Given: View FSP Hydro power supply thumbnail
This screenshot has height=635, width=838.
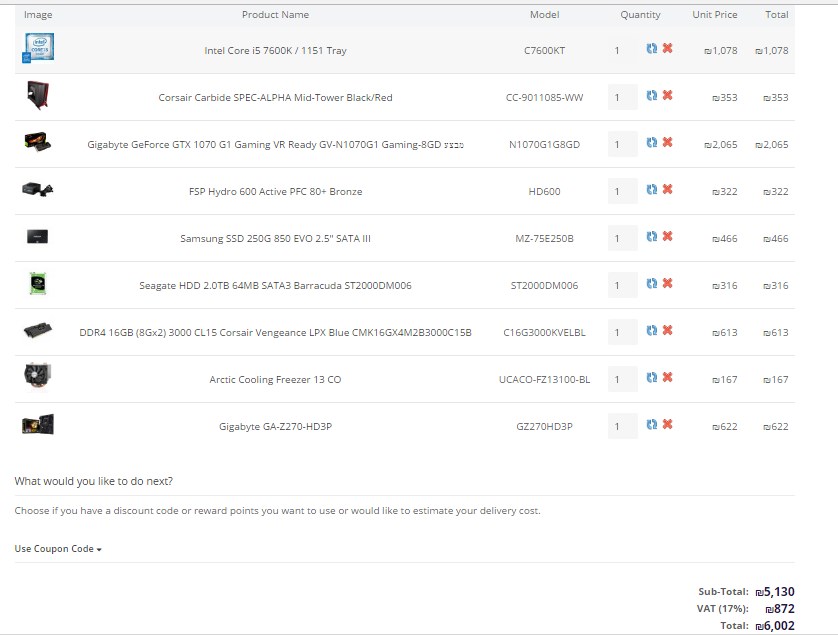Looking at the screenshot, I should point(38,189).
